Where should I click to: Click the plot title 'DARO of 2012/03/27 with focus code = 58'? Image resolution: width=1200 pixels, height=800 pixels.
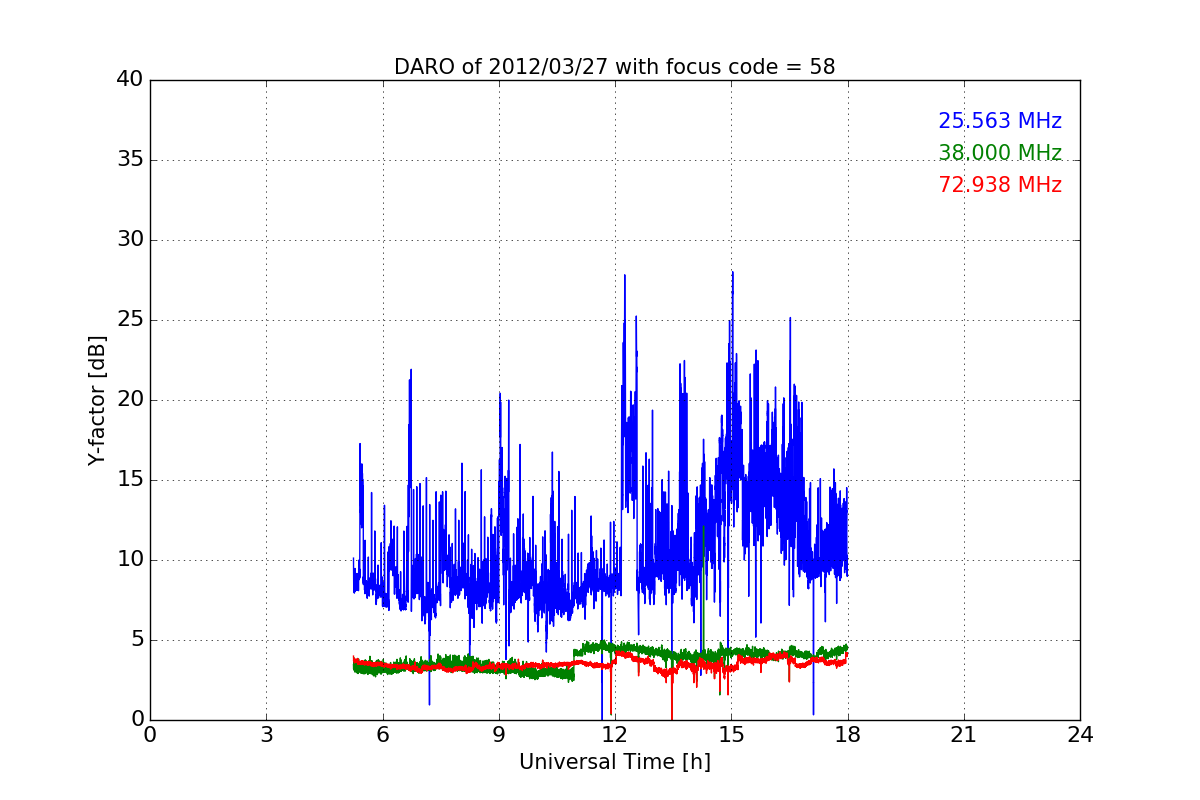[x=614, y=67]
